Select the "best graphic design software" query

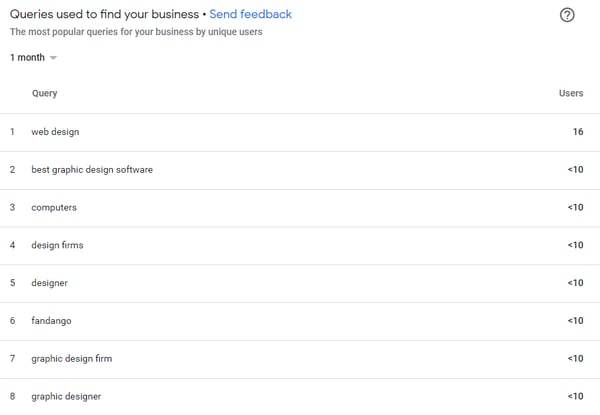click(92, 170)
